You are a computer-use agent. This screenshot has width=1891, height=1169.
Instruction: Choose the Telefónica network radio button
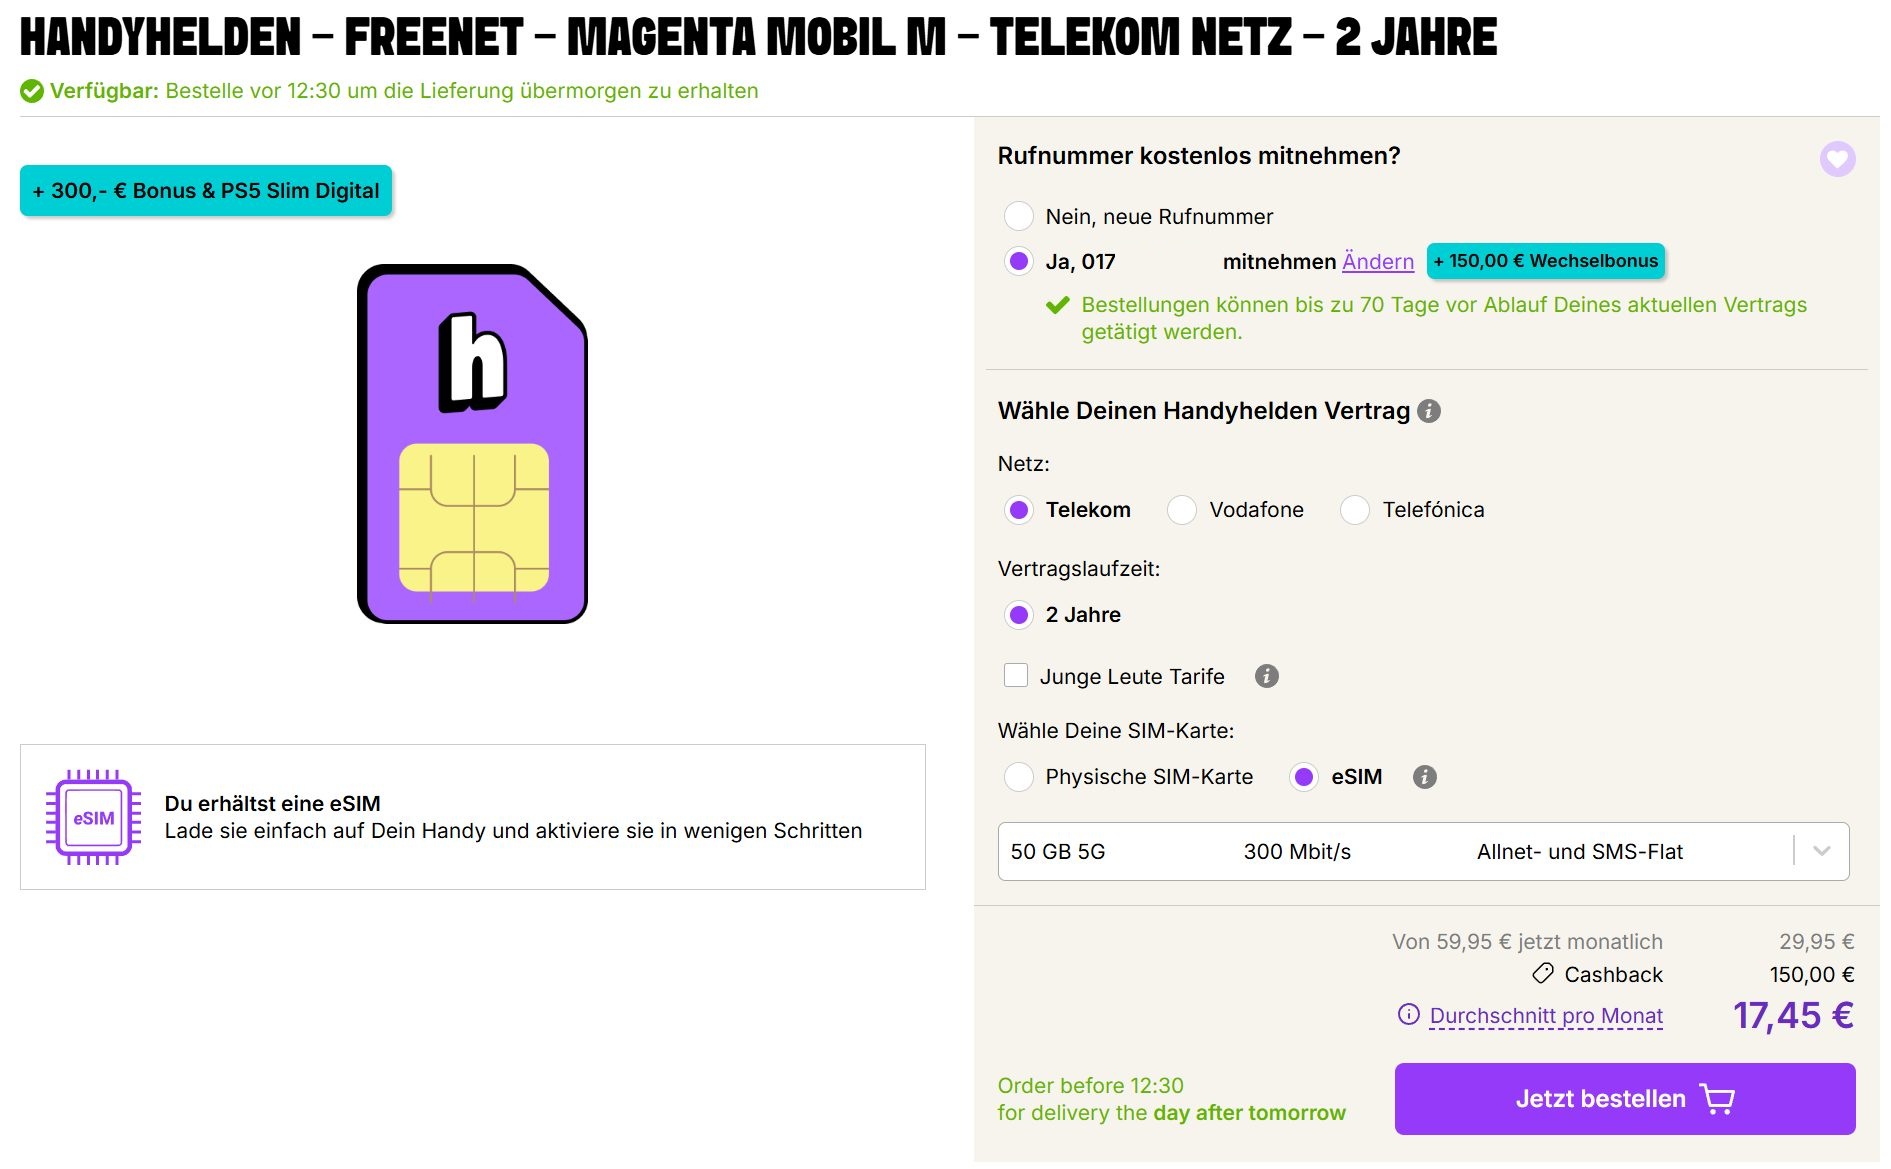click(x=1355, y=510)
